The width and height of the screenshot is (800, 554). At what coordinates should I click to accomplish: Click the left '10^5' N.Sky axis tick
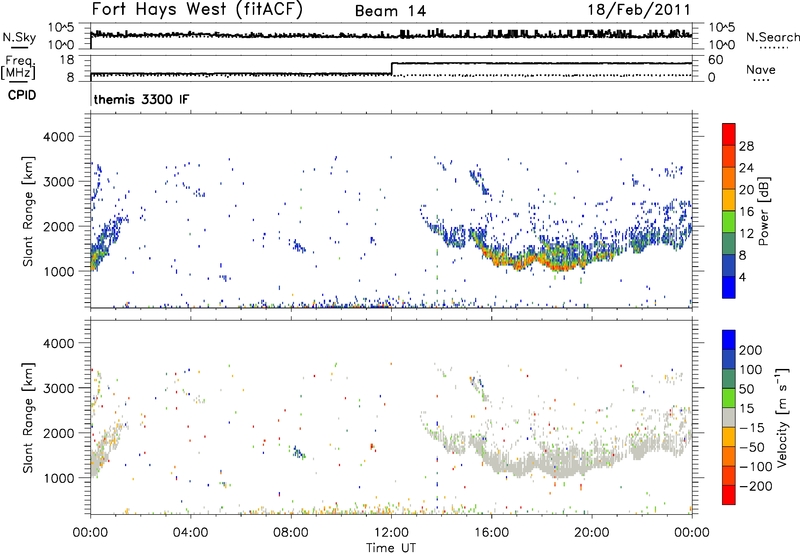tap(61, 27)
